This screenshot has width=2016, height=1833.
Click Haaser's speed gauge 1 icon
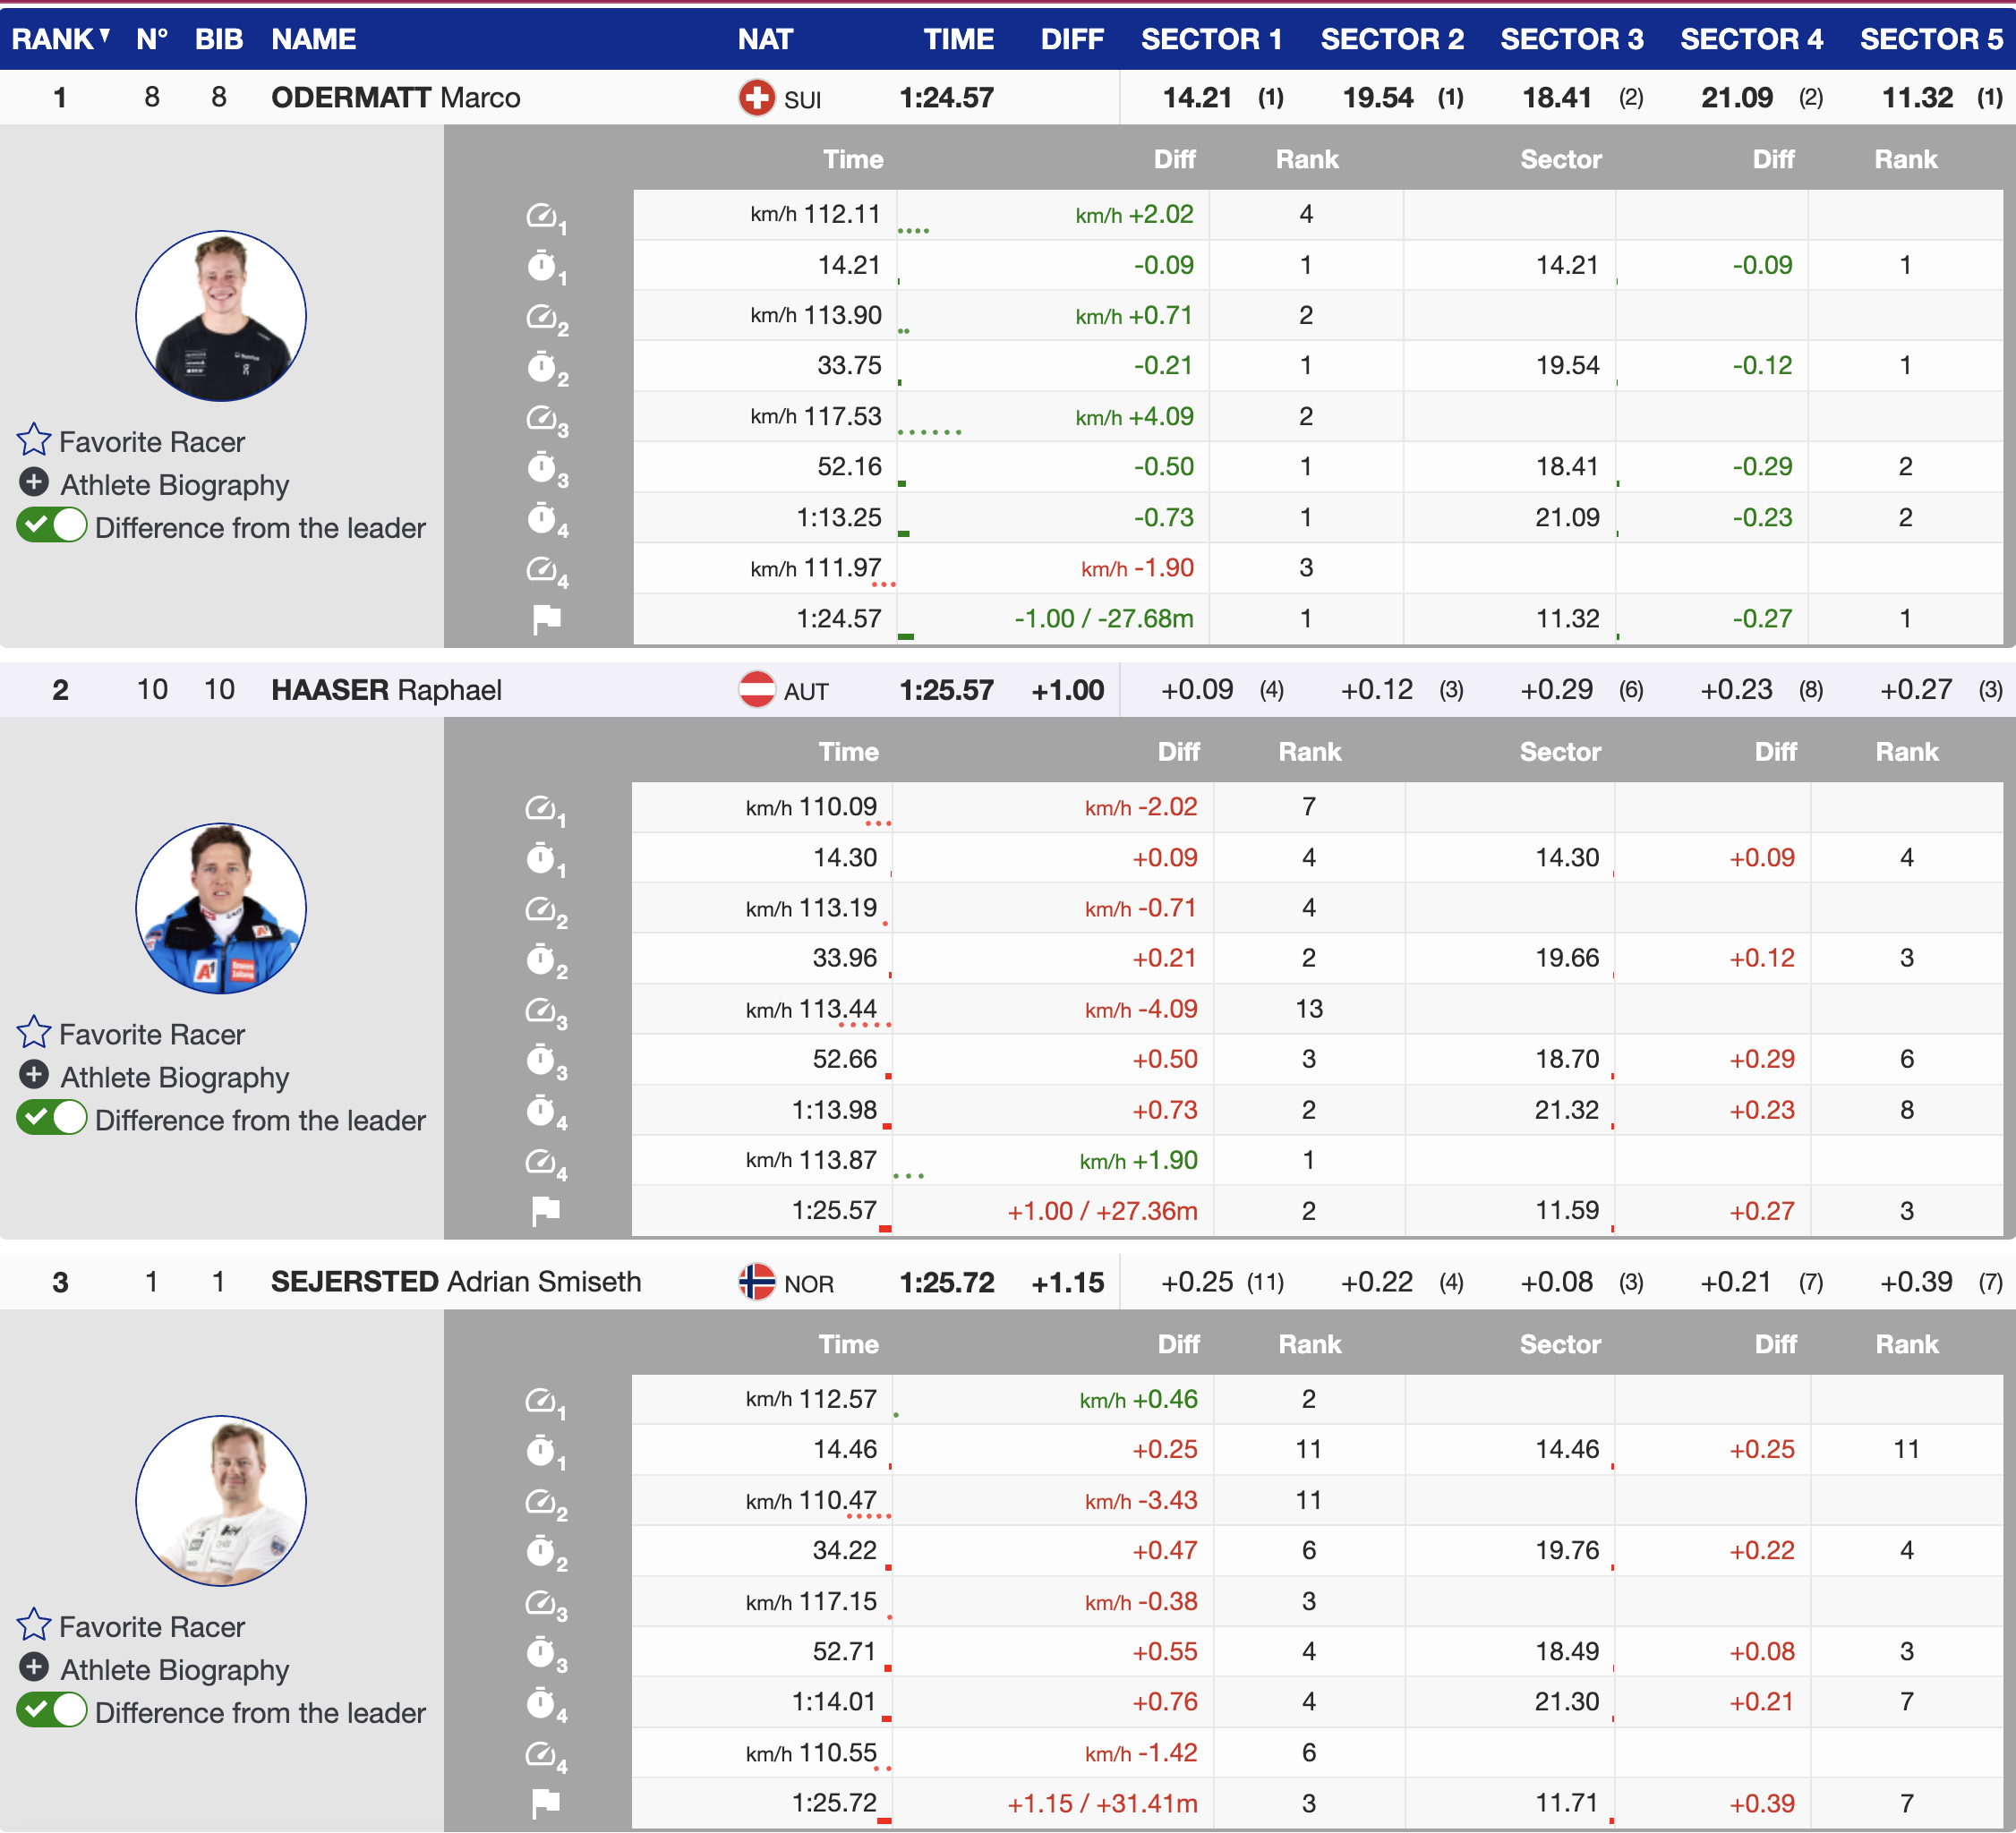pos(541,808)
